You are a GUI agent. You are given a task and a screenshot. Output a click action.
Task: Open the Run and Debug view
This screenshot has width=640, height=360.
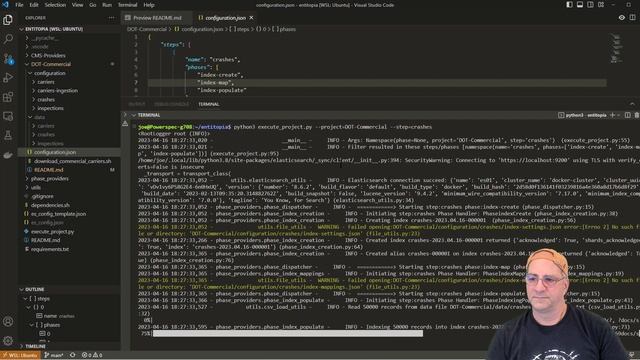coord(8,78)
